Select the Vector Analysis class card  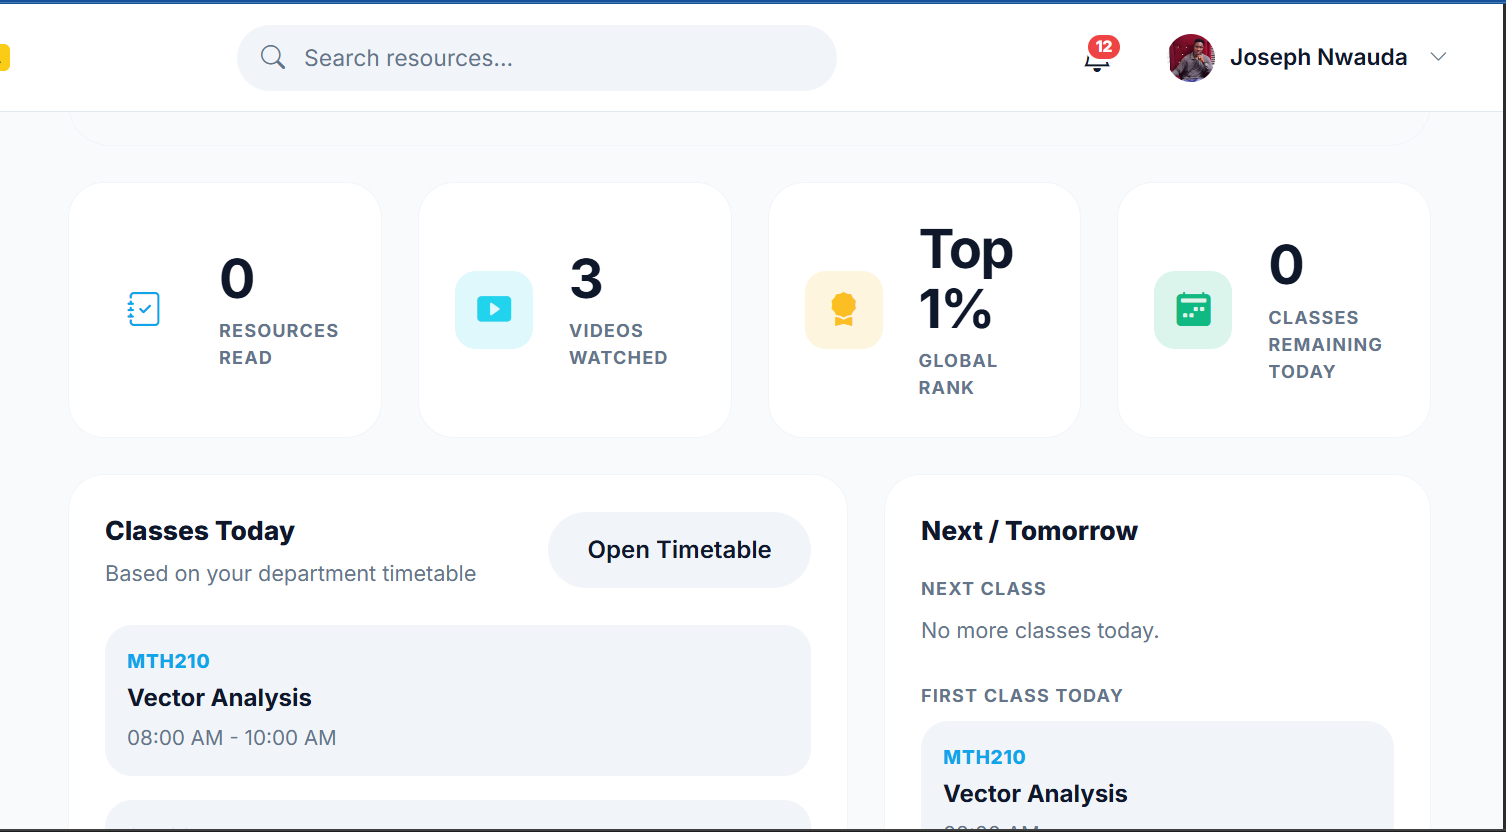coord(457,700)
